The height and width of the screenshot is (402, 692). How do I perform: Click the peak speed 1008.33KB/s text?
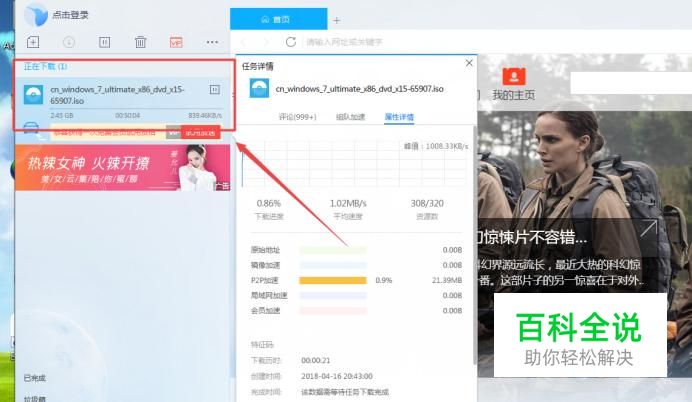pyautogui.click(x=436, y=146)
